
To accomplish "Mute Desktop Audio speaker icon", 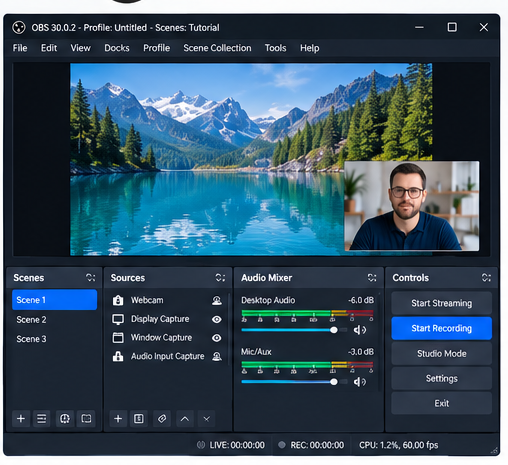I will [359, 330].
